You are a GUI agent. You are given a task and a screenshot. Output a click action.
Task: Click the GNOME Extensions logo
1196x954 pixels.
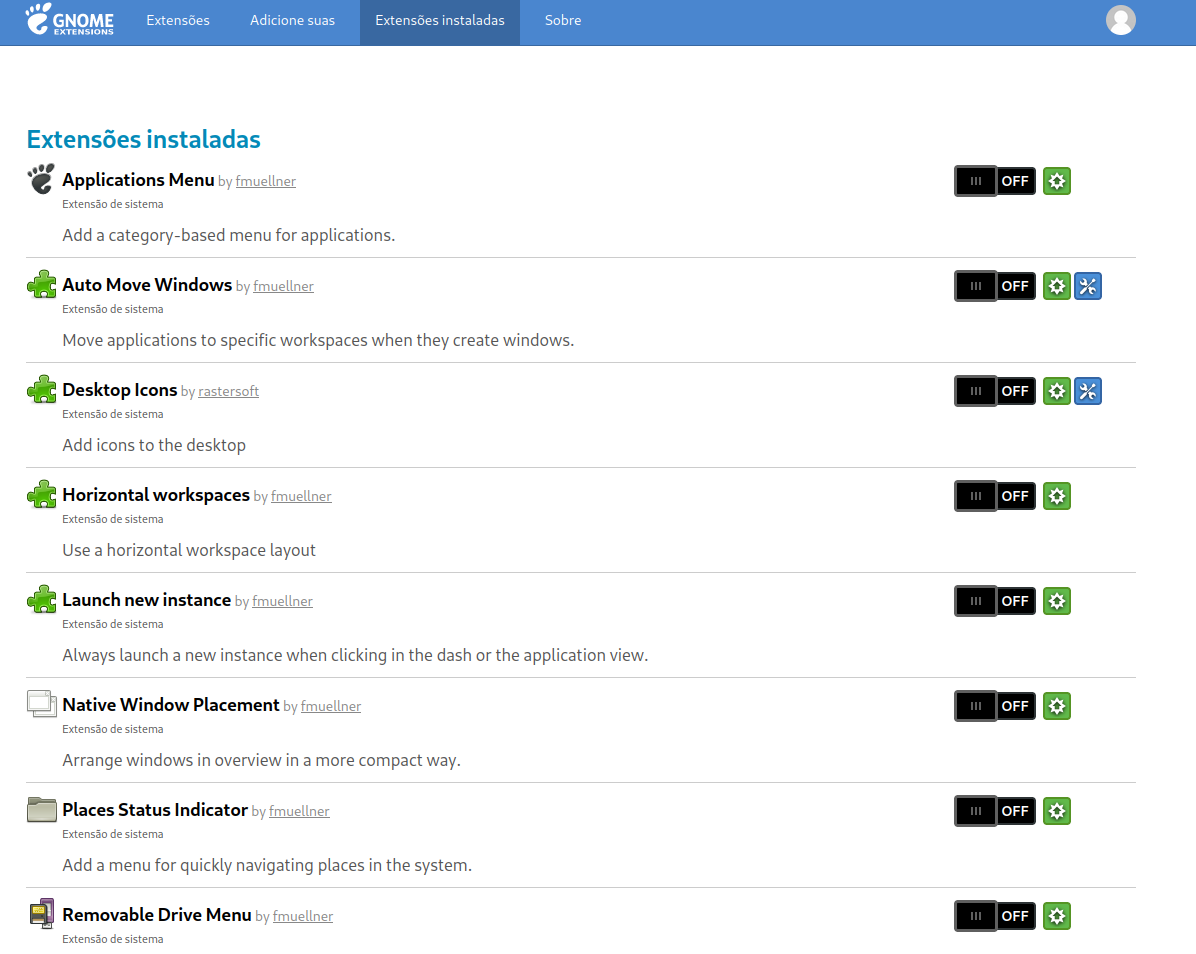tap(69, 20)
